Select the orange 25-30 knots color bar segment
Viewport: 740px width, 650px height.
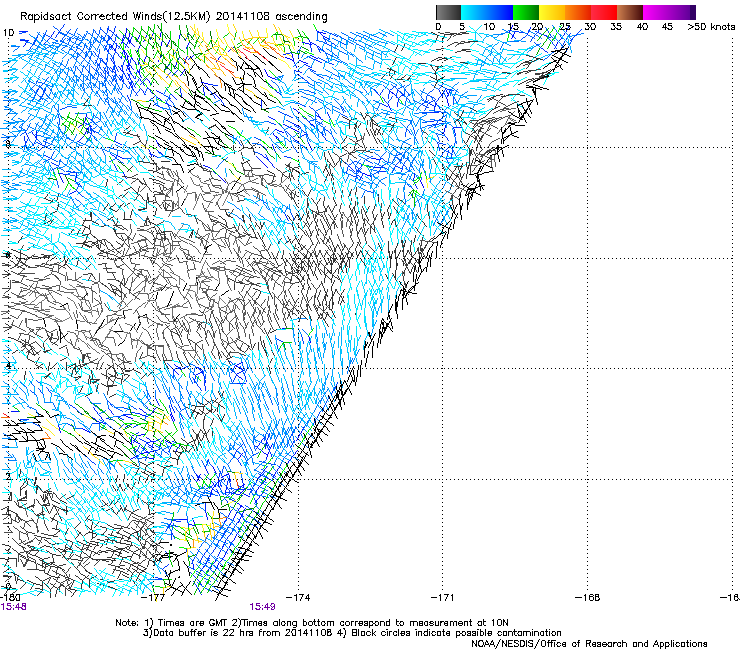[x=577, y=12]
